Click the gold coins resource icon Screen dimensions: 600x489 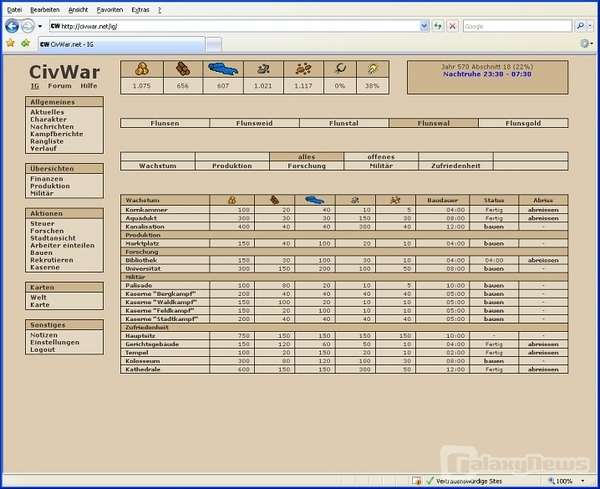click(141, 69)
